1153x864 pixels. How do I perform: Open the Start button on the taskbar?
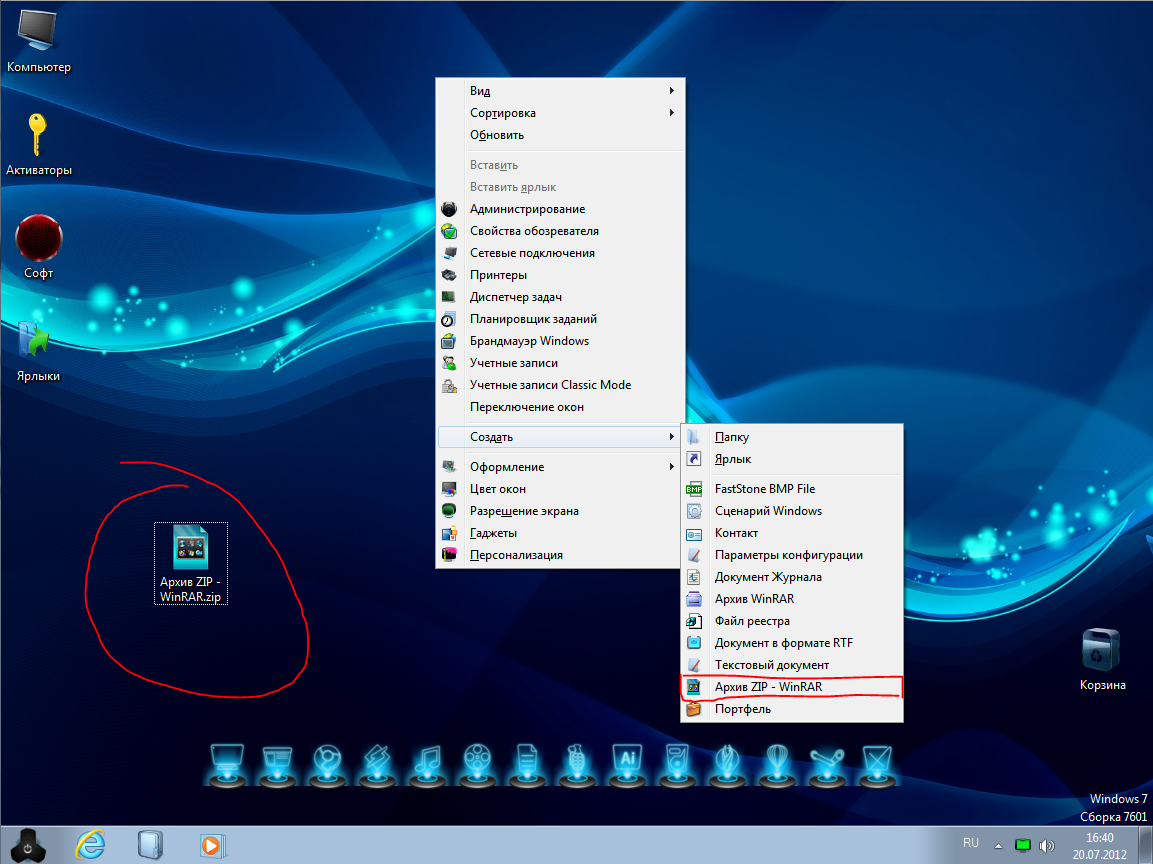pos(28,846)
